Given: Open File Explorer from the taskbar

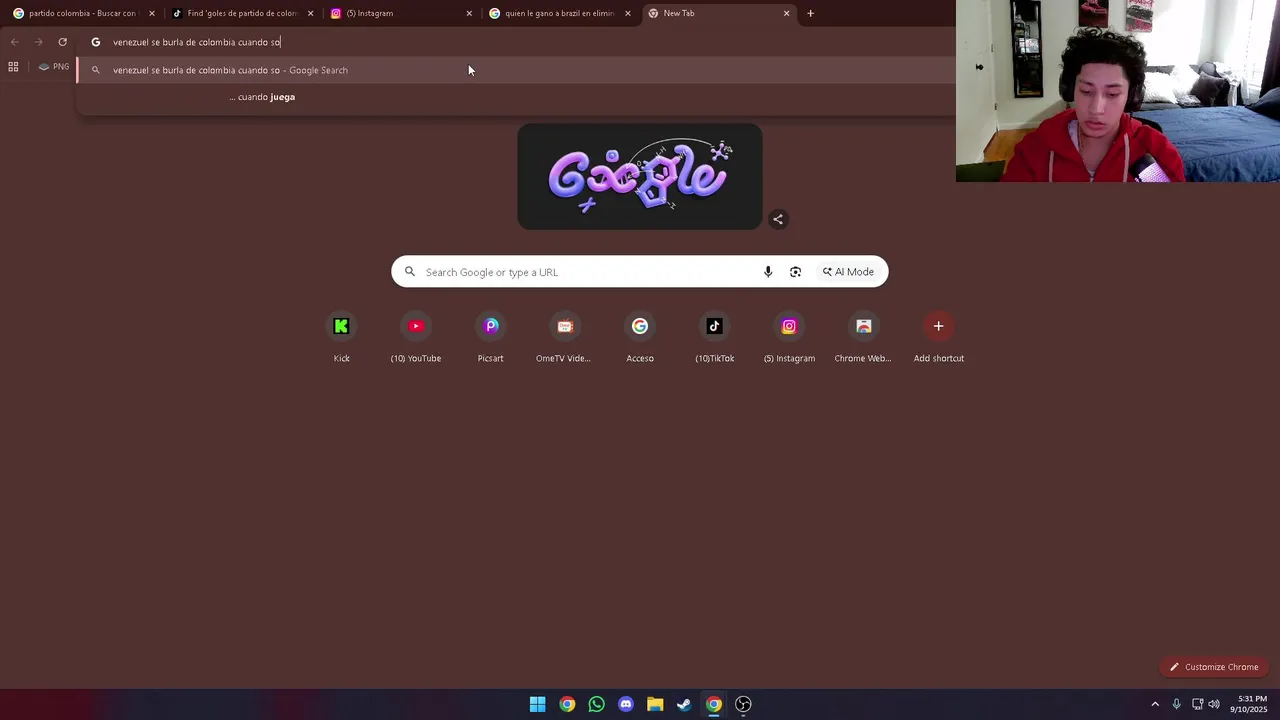Looking at the screenshot, I should coord(655,704).
